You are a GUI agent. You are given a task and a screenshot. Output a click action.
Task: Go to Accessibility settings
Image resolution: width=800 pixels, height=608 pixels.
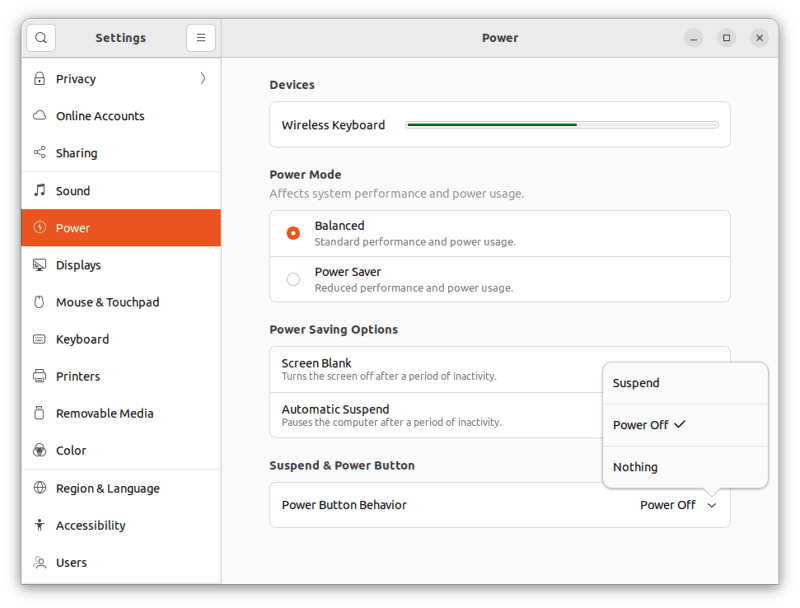pyautogui.click(x=121, y=525)
